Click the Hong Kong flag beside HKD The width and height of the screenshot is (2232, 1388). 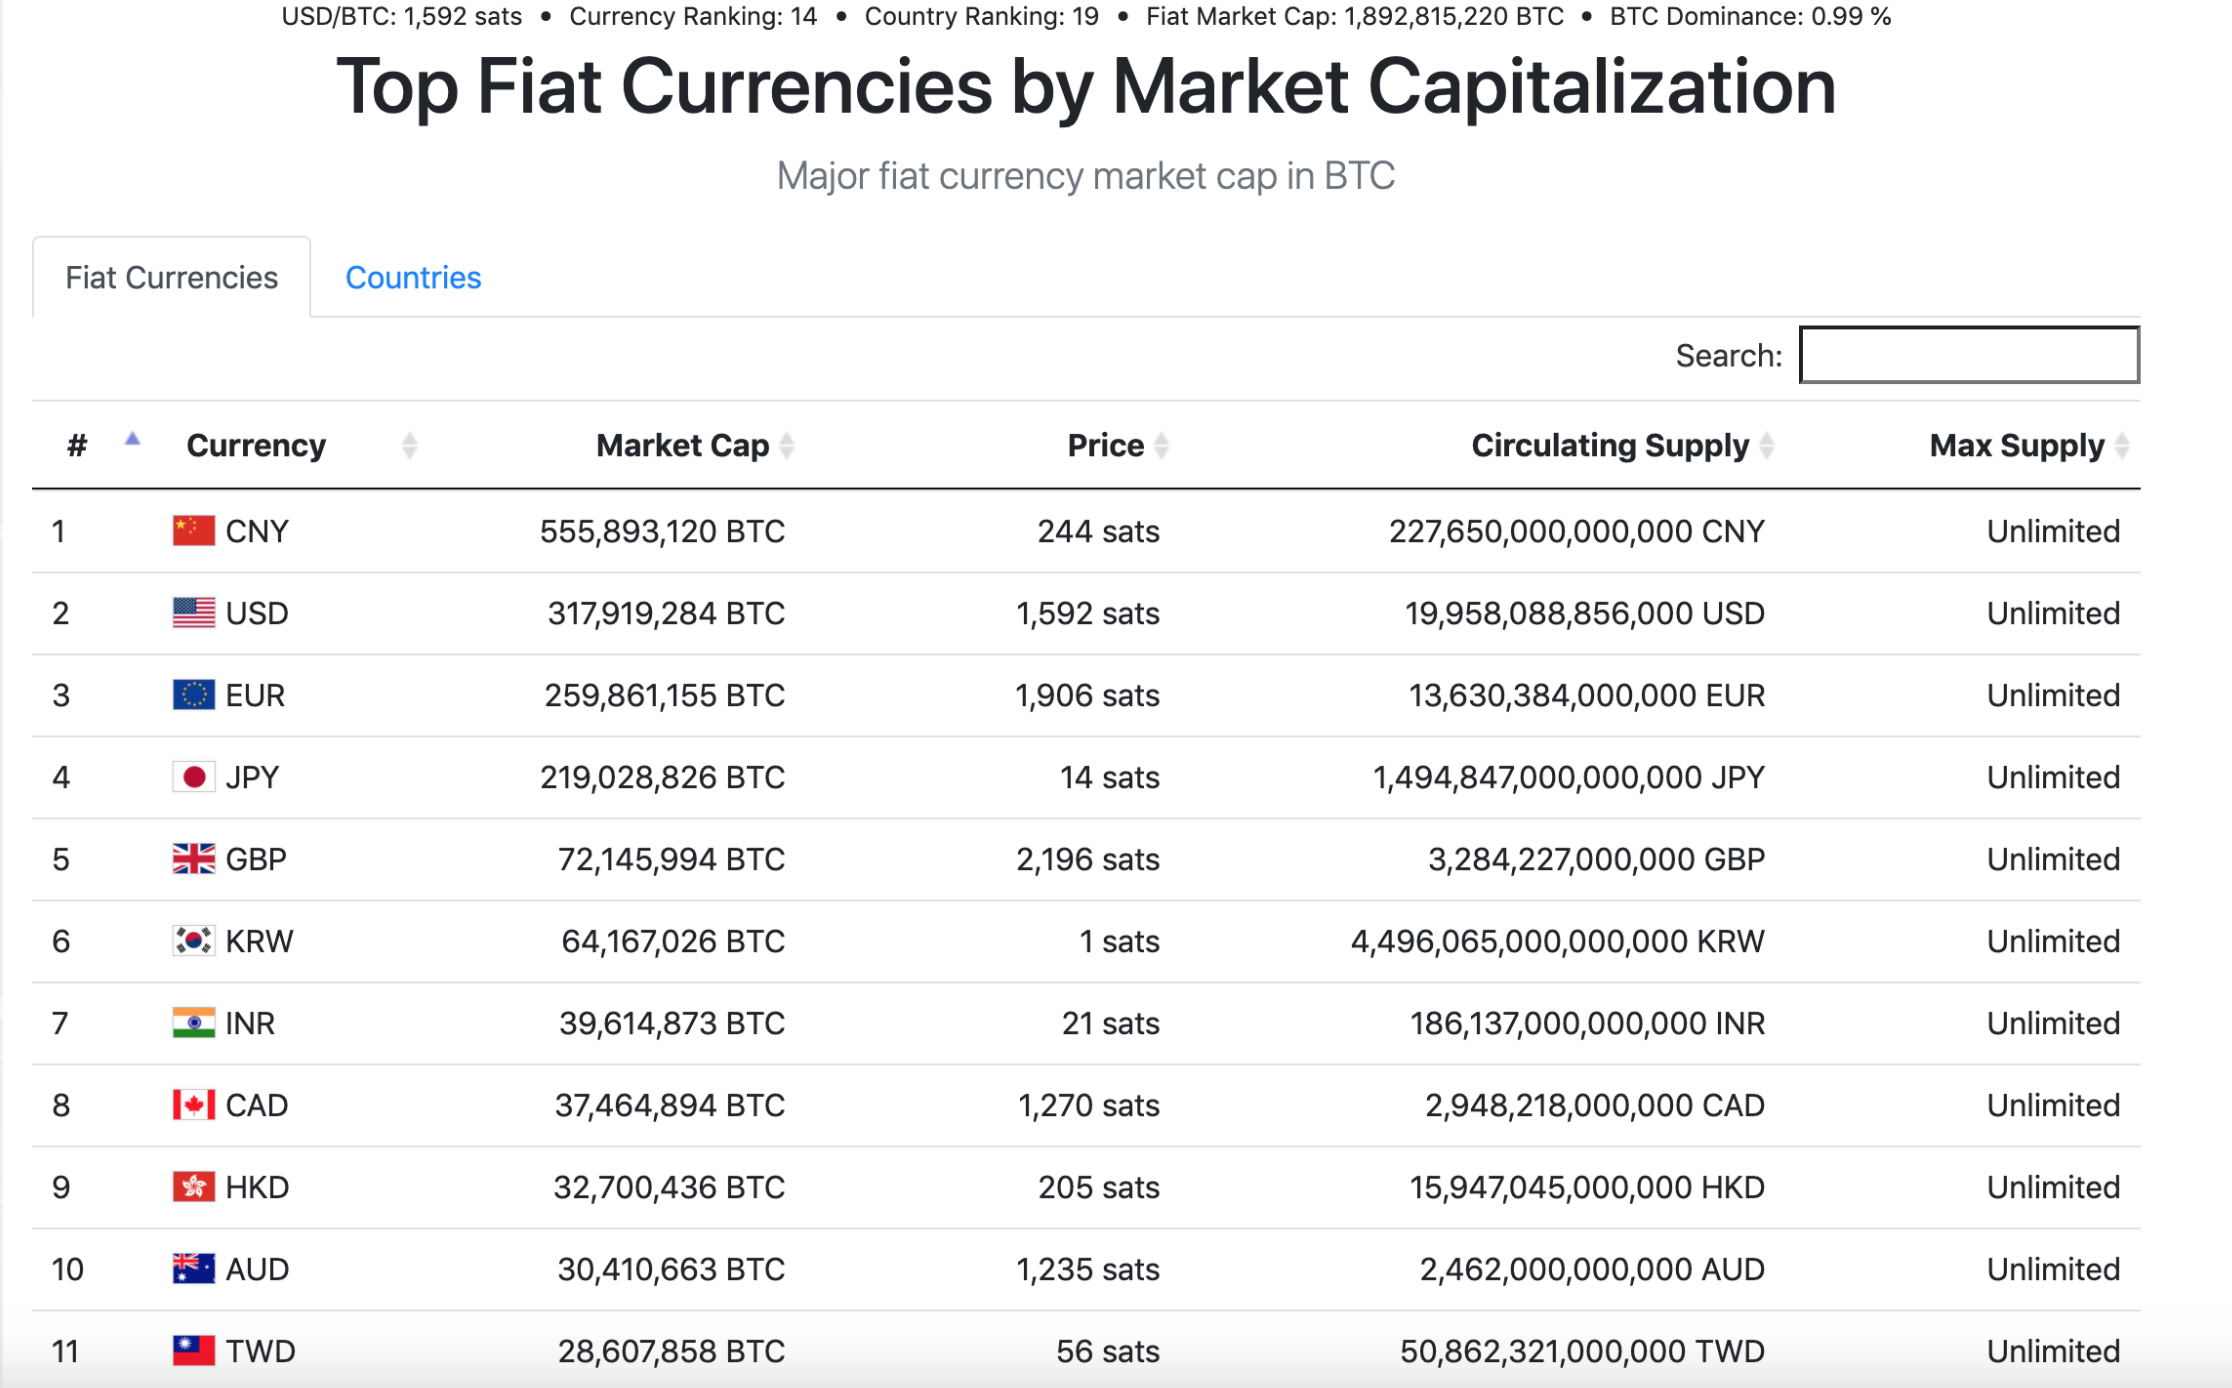(193, 1187)
